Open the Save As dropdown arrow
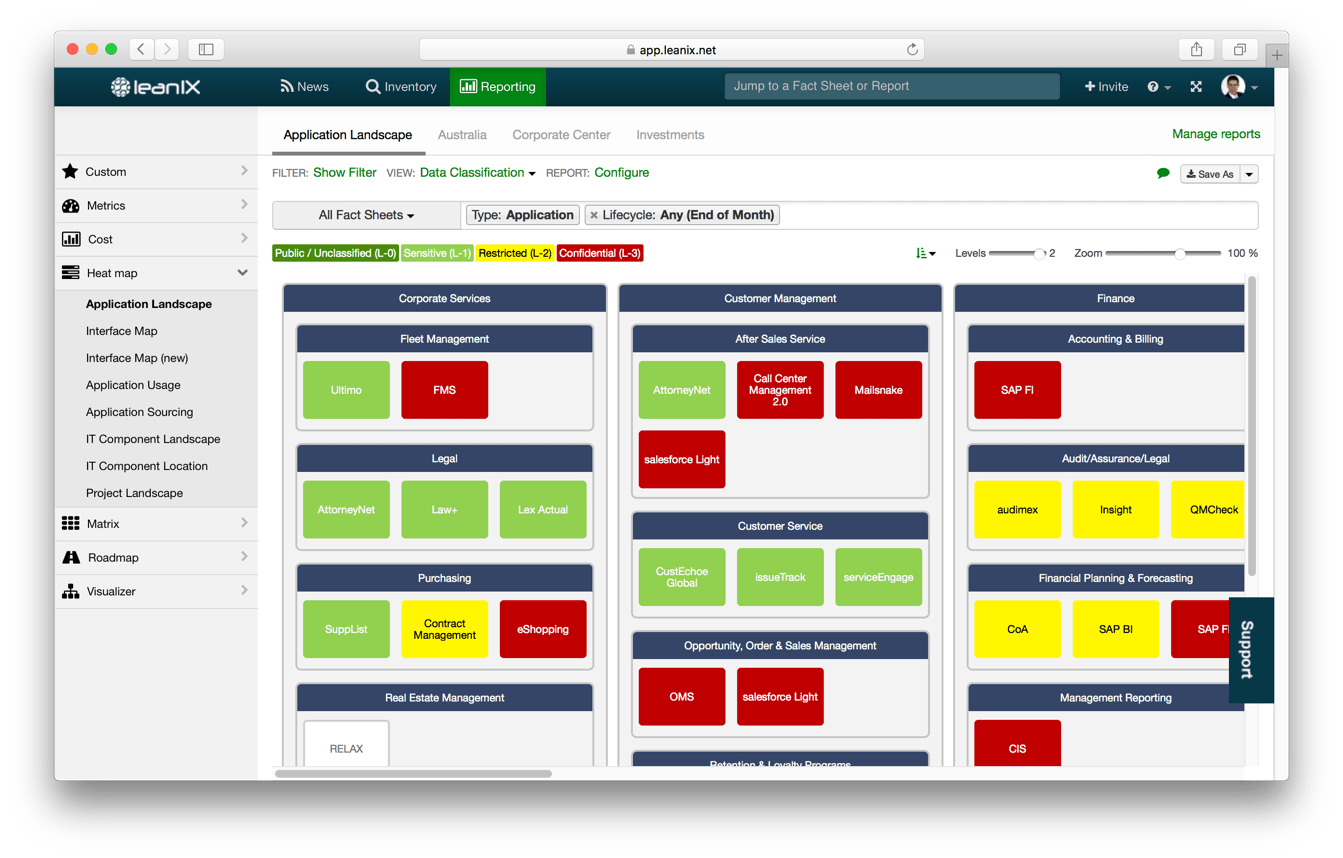This screenshot has height=858, width=1343. (1249, 174)
